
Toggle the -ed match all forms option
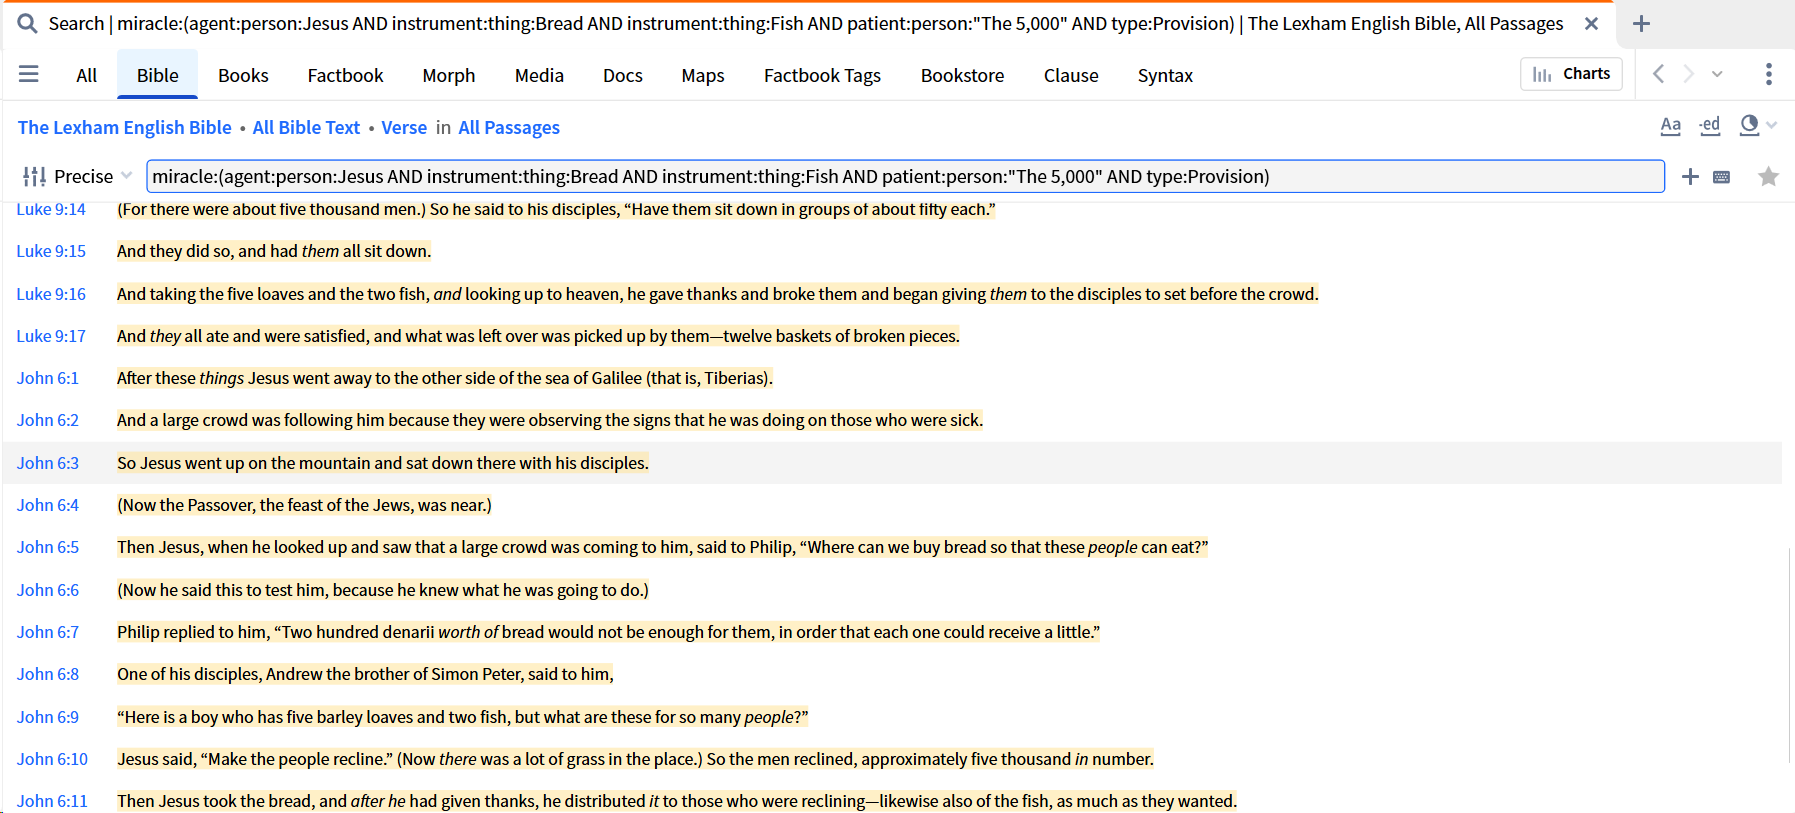point(1710,126)
